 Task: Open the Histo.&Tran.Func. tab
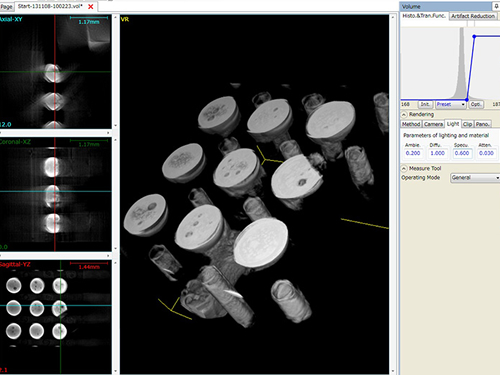[x=424, y=16]
